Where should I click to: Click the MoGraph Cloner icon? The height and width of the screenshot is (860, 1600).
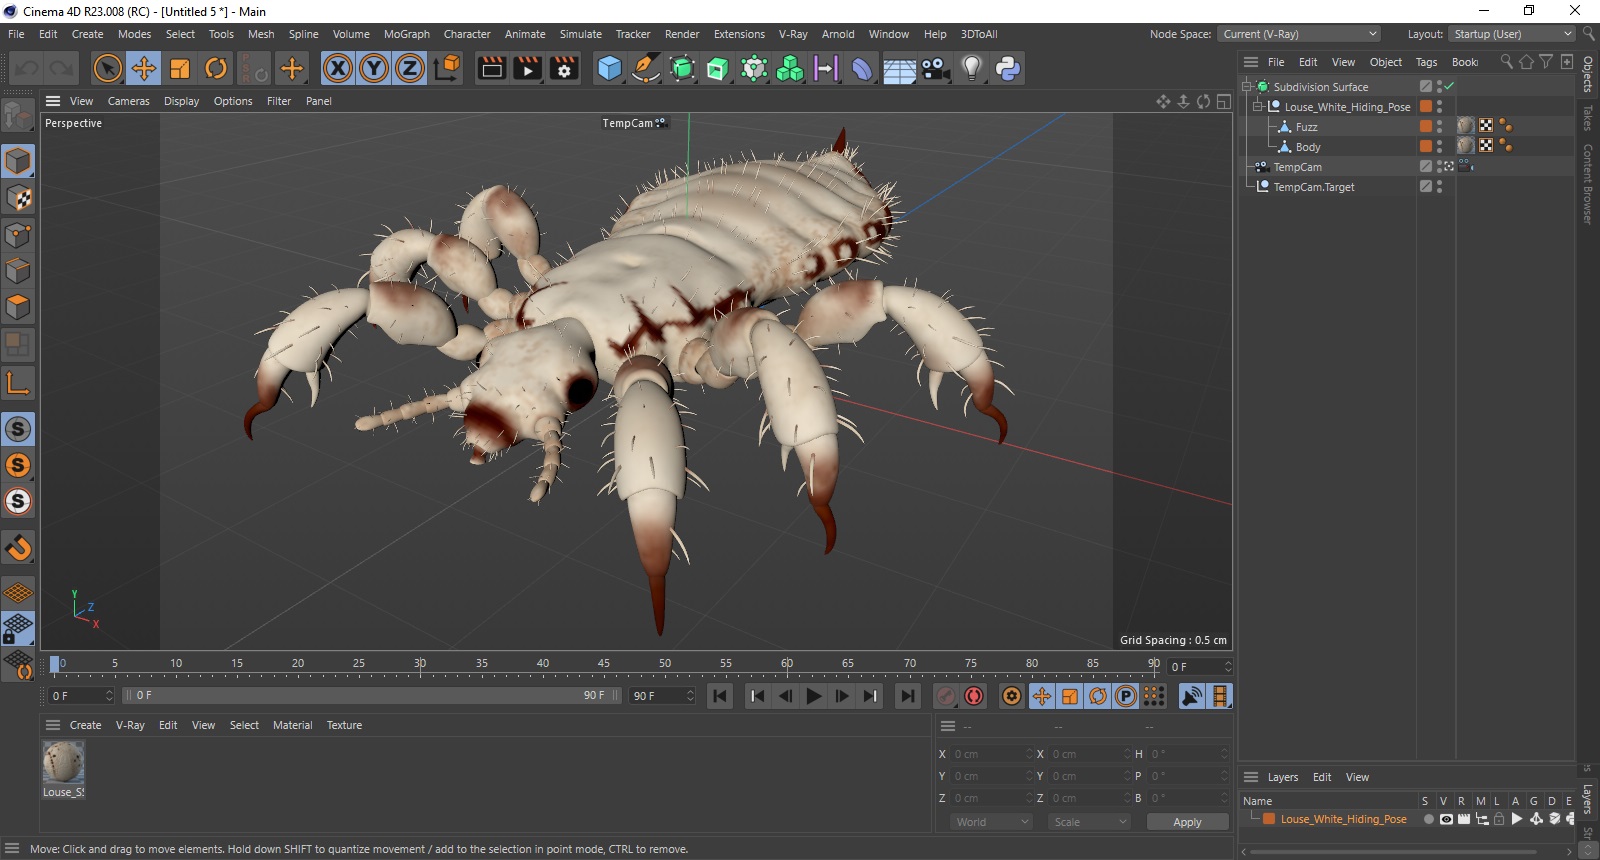tap(790, 68)
